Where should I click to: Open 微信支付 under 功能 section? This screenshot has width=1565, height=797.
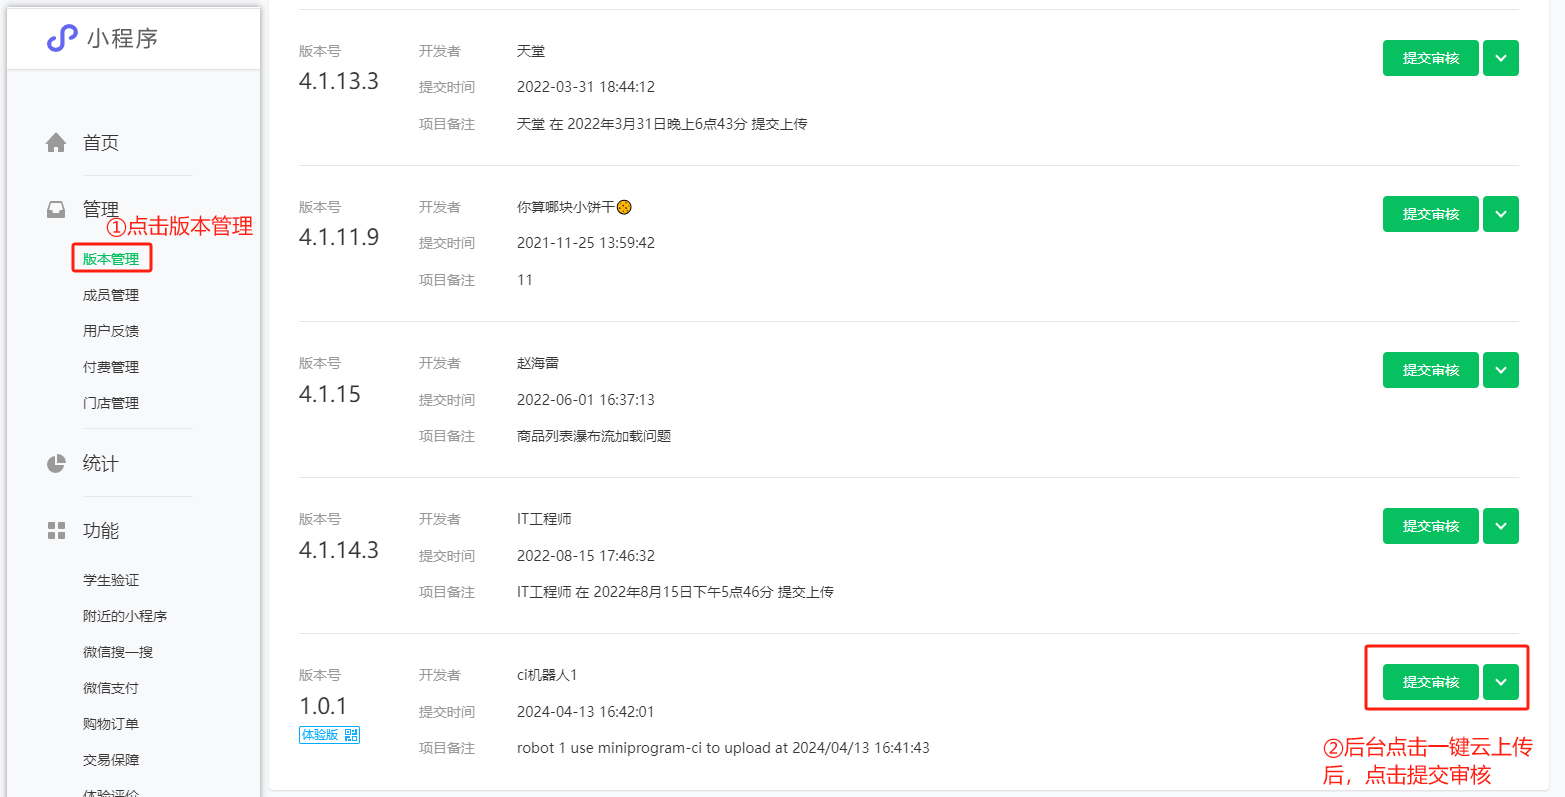click(x=111, y=688)
